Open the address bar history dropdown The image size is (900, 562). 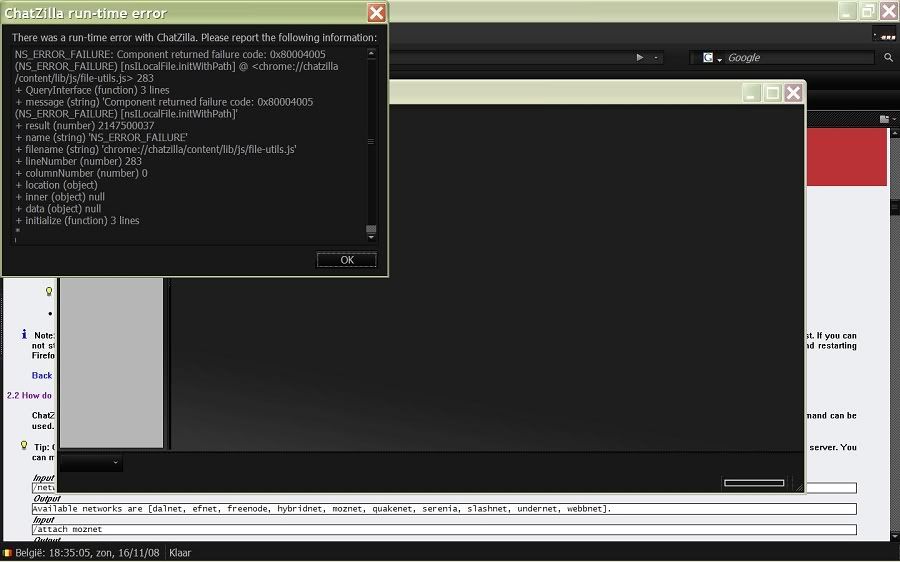click(655, 57)
